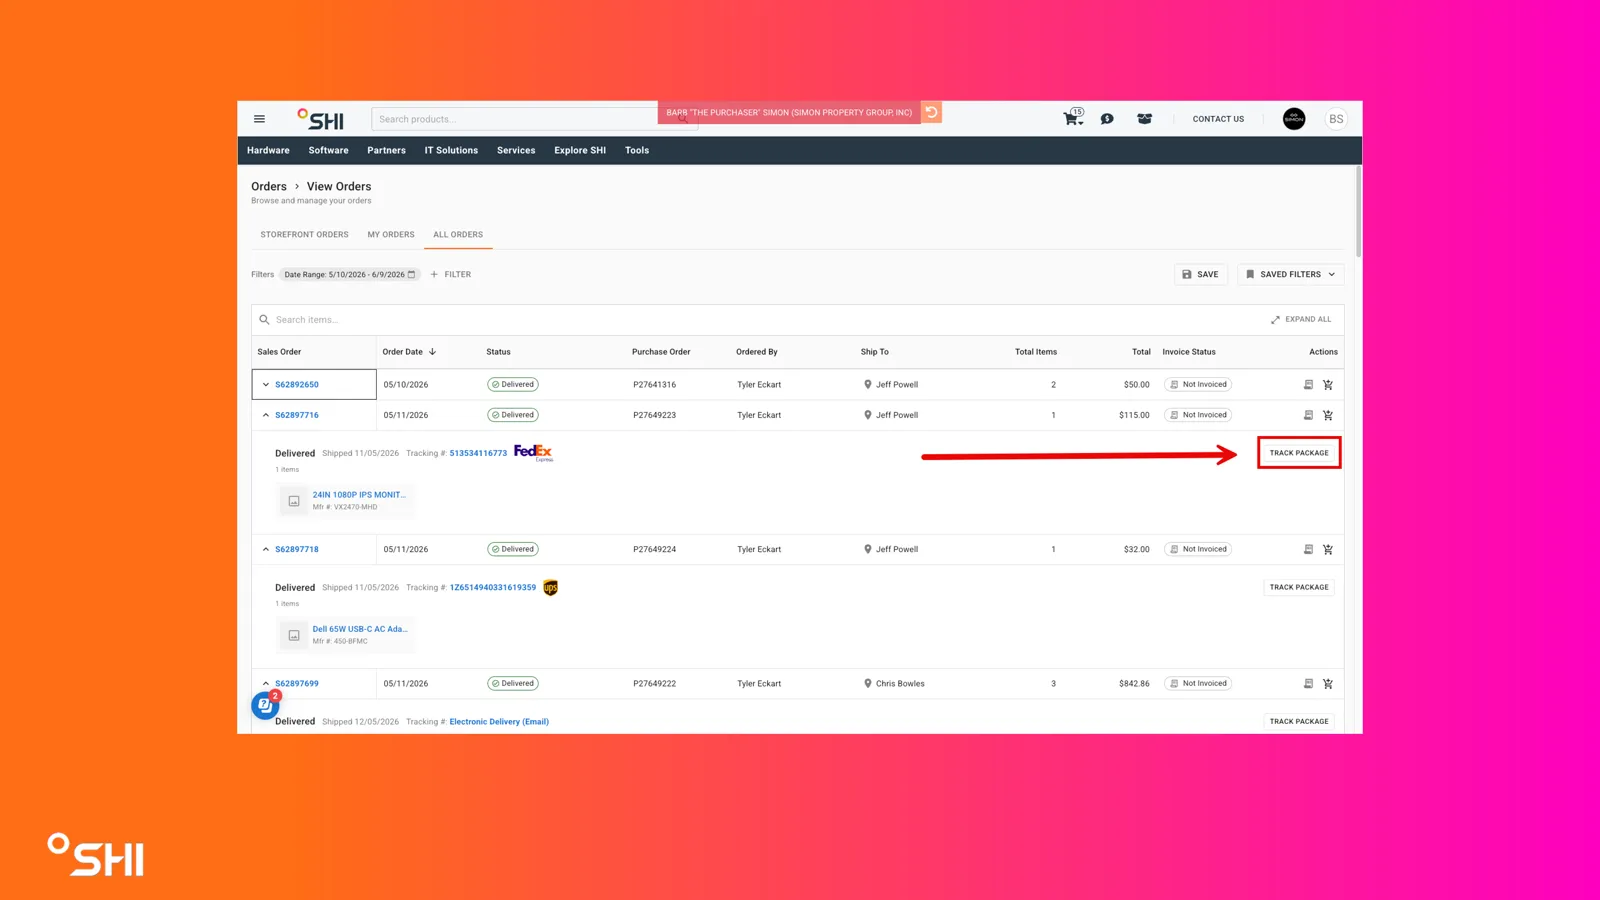Click the Save filter button
Viewport: 1600px width, 900px height.
(x=1200, y=274)
